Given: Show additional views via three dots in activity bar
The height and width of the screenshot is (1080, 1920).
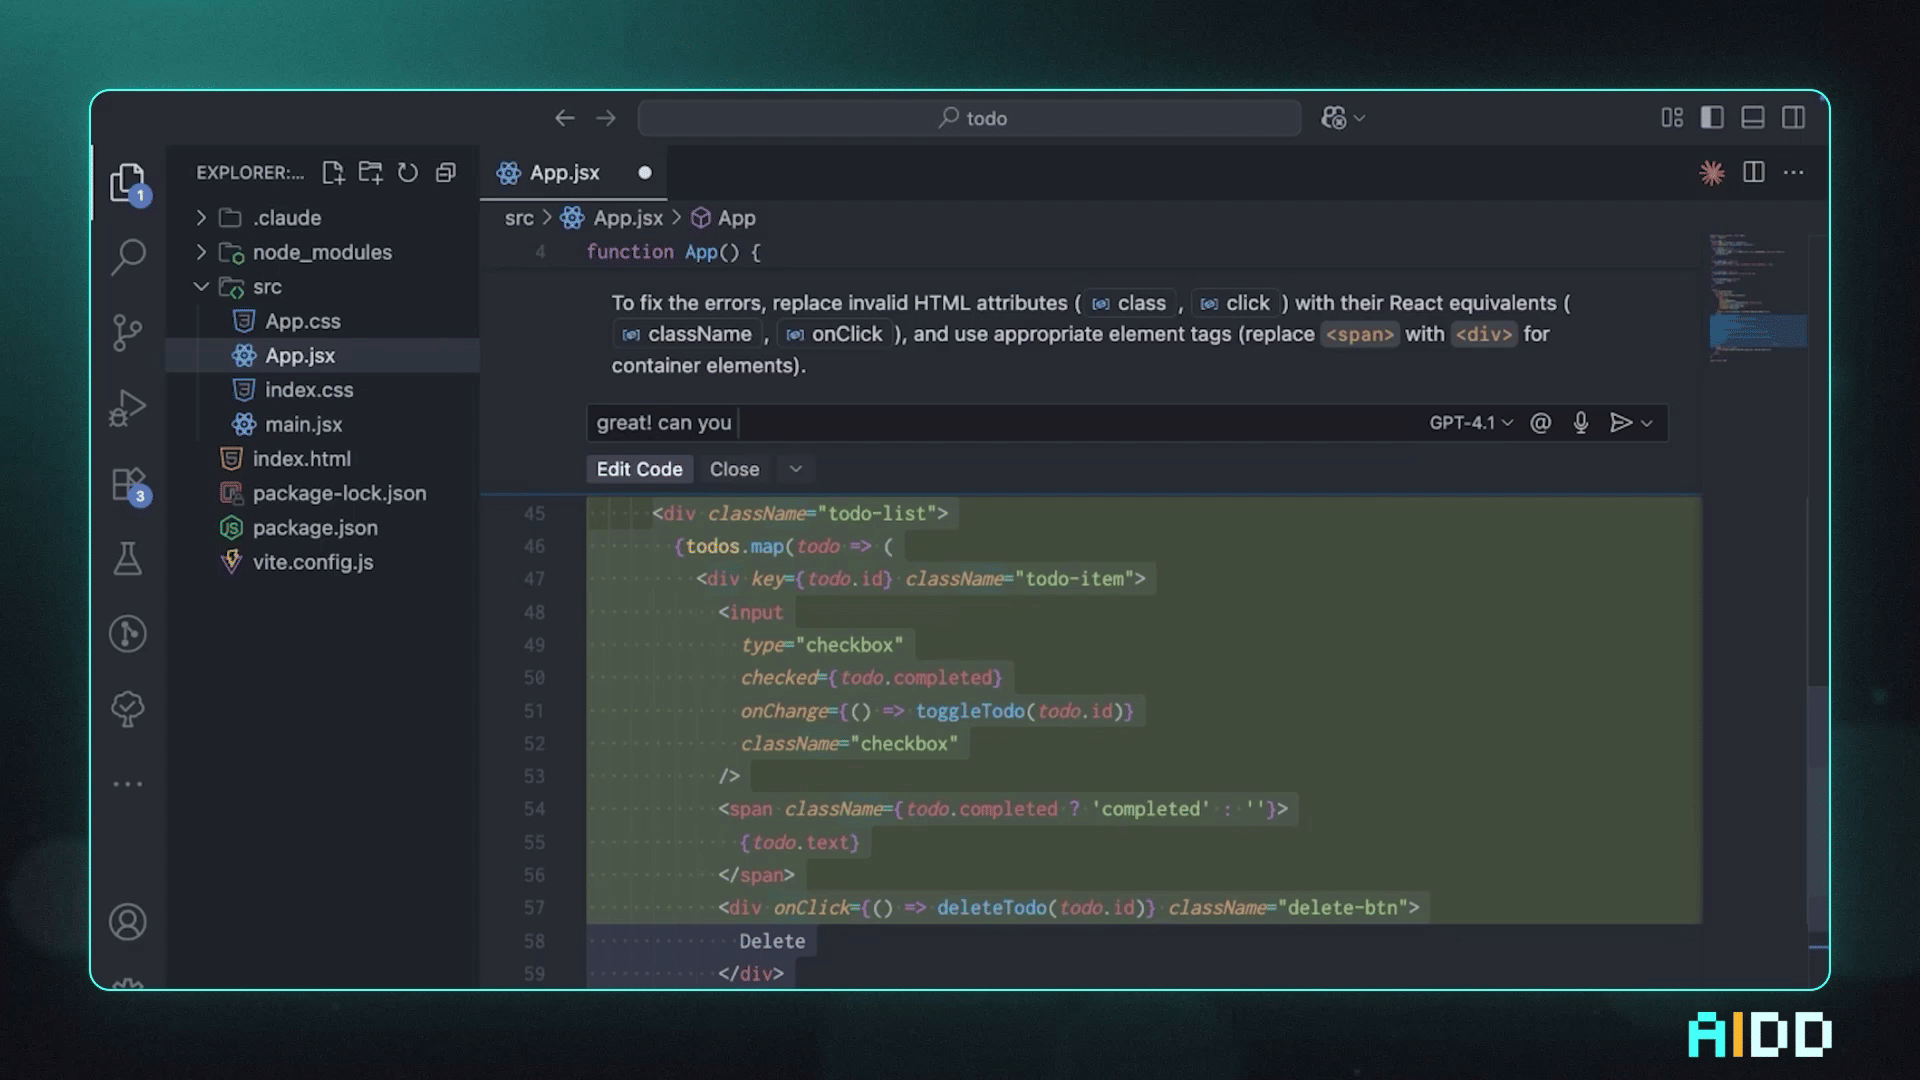Looking at the screenshot, I should pyautogui.click(x=128, y=784).
